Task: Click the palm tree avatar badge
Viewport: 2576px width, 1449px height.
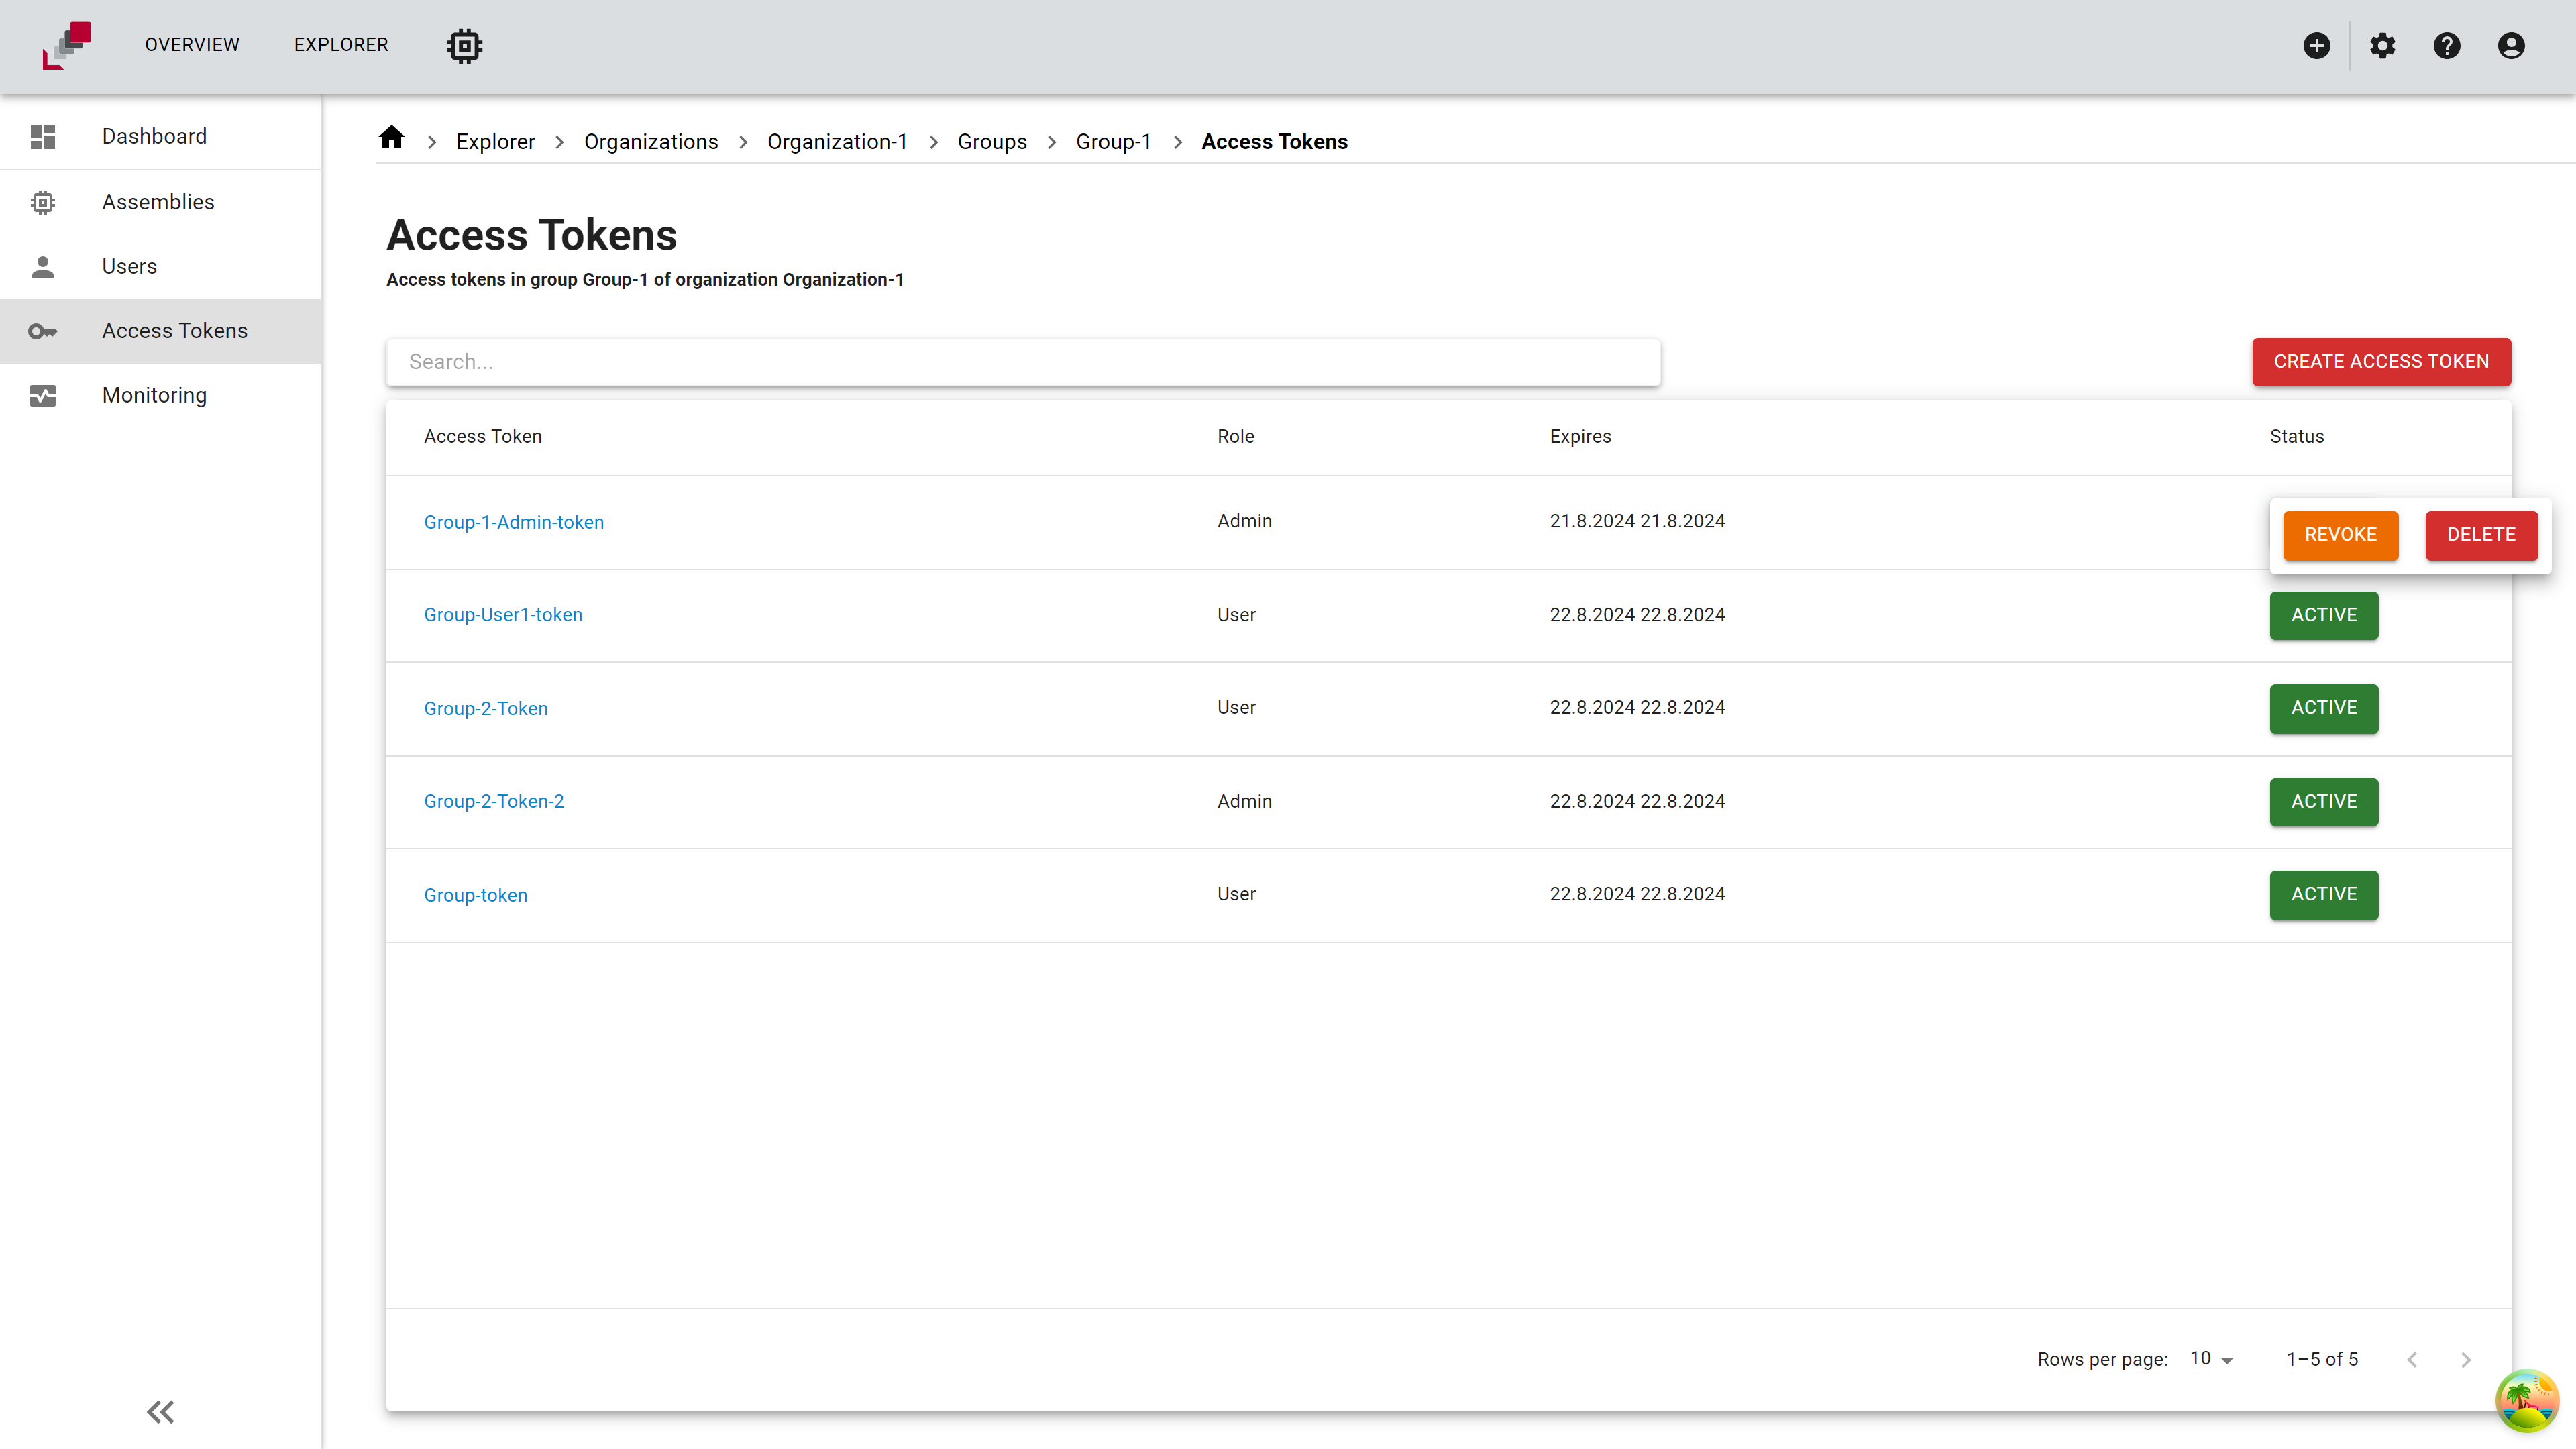Action: tap(2527, 1400)
